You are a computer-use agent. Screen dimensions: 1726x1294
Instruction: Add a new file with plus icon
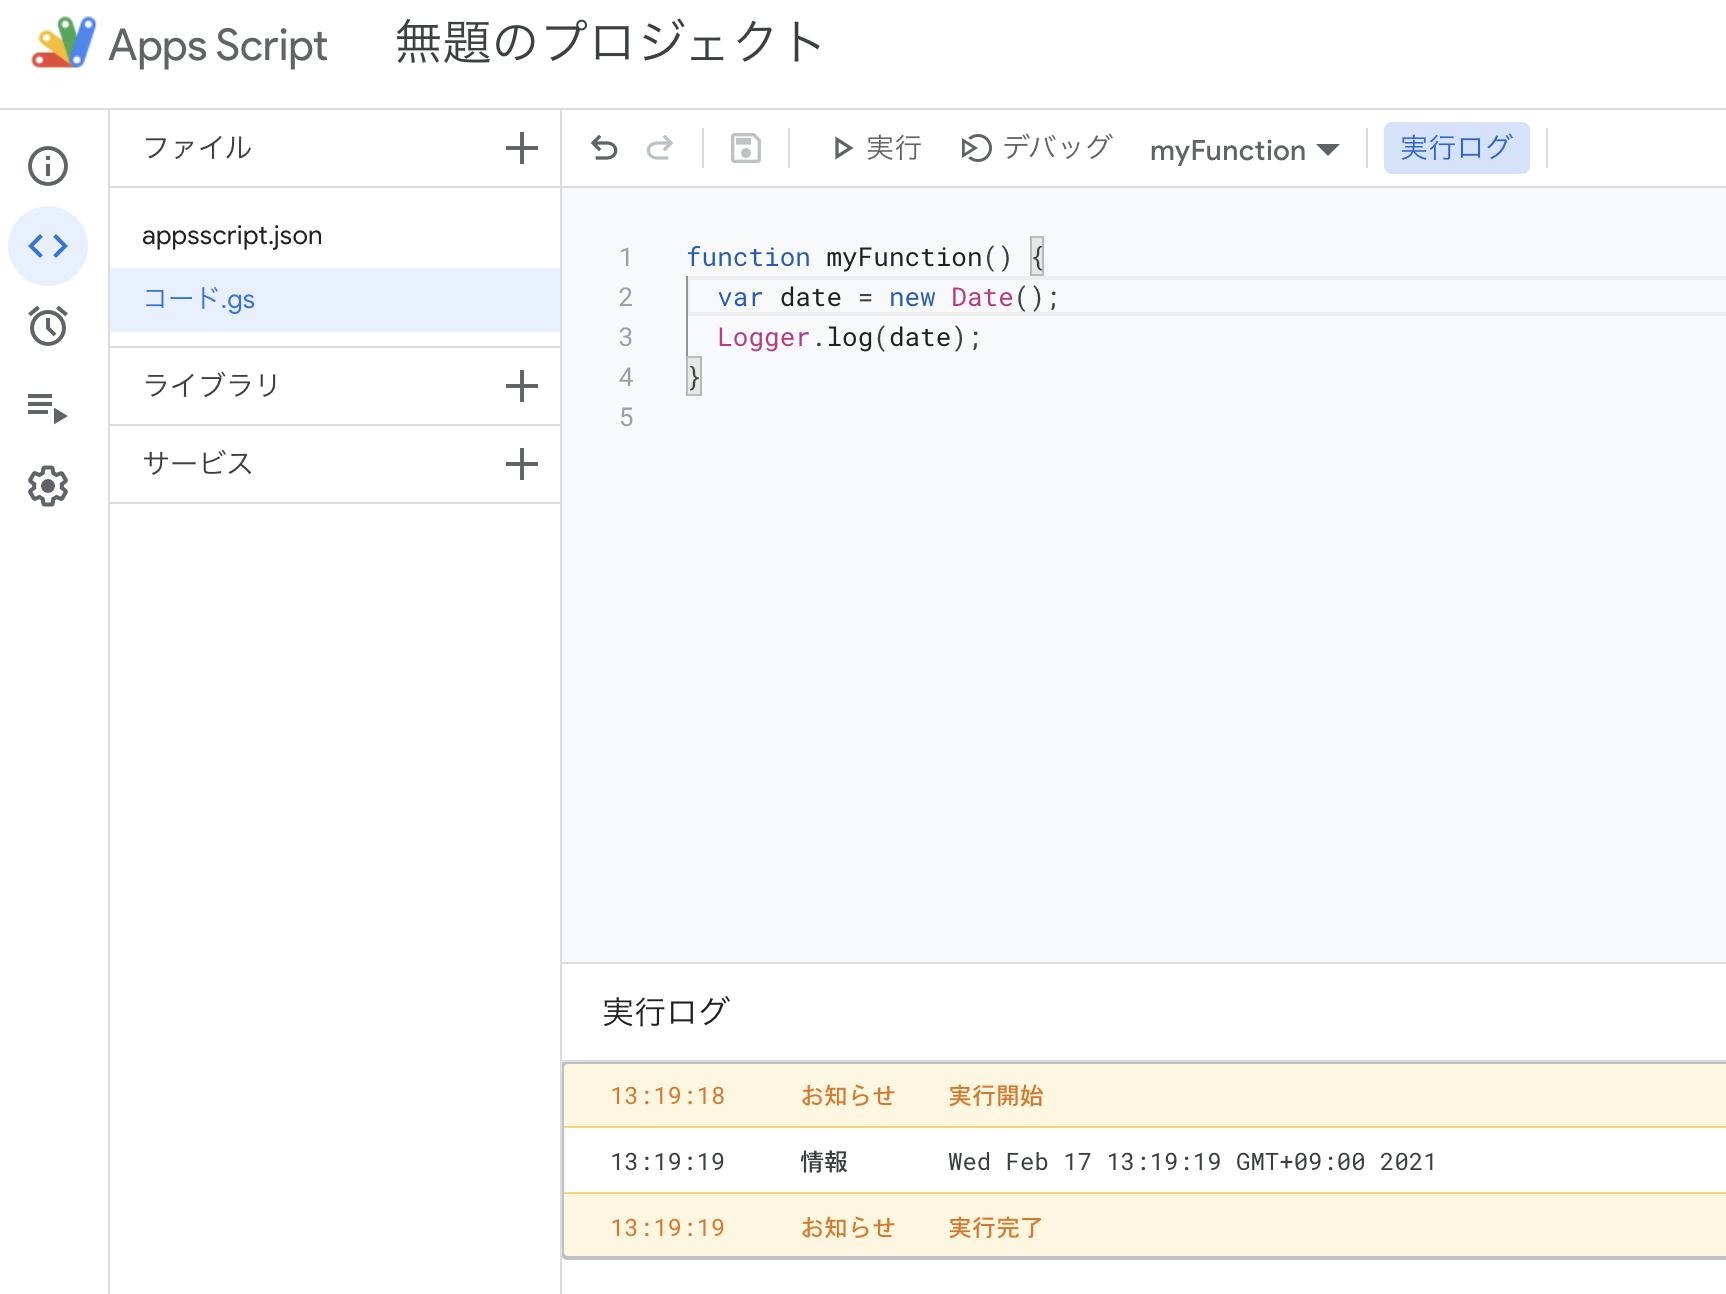tap(521, 149)
